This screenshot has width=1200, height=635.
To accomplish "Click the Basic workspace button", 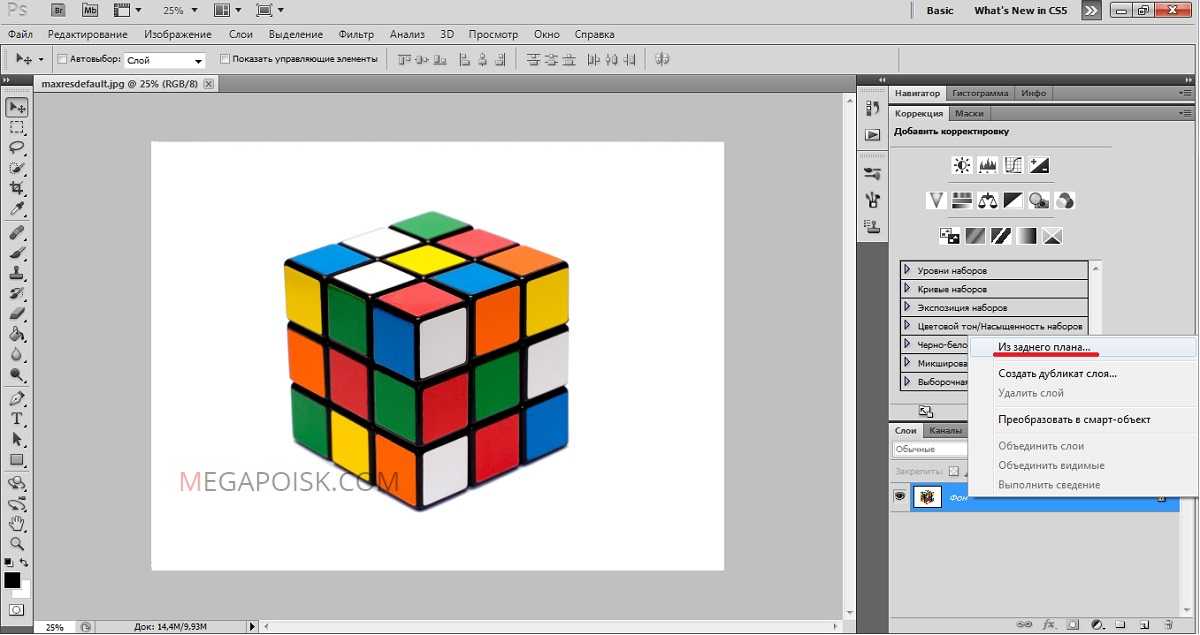I will tap(940, 10).
